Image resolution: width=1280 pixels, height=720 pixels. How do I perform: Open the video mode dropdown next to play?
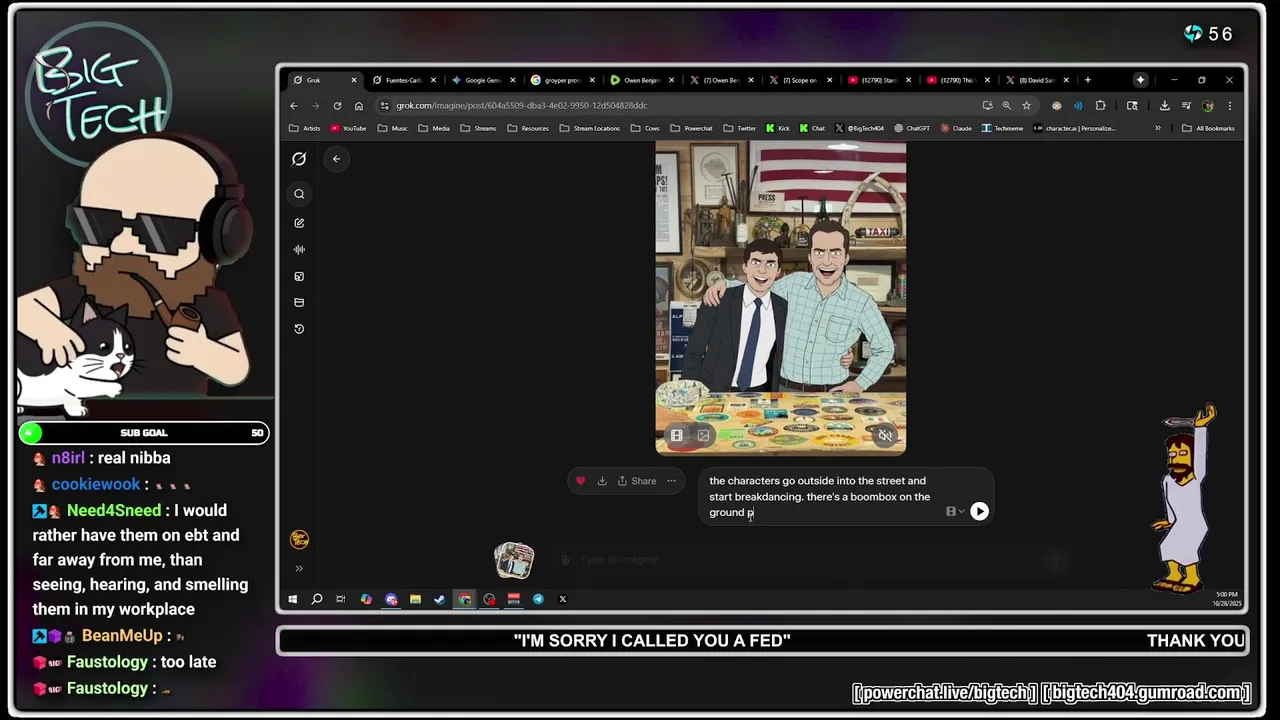955,511
